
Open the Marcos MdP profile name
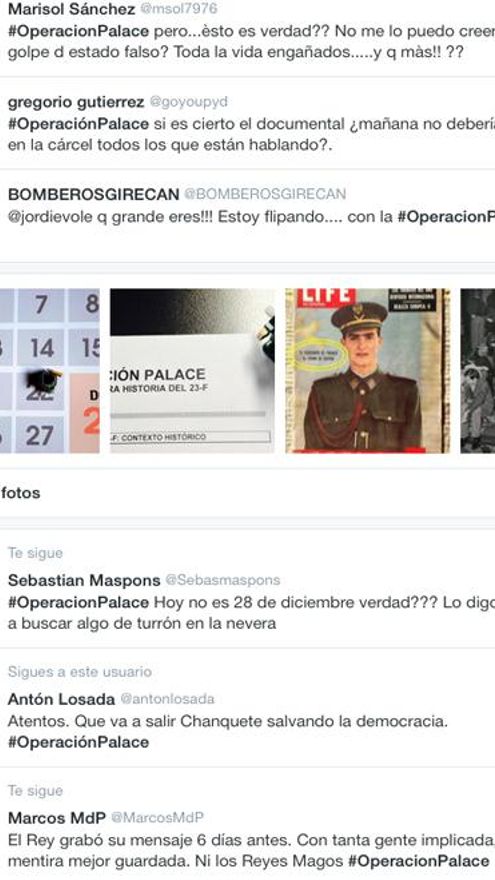click(x=57, y=818)
